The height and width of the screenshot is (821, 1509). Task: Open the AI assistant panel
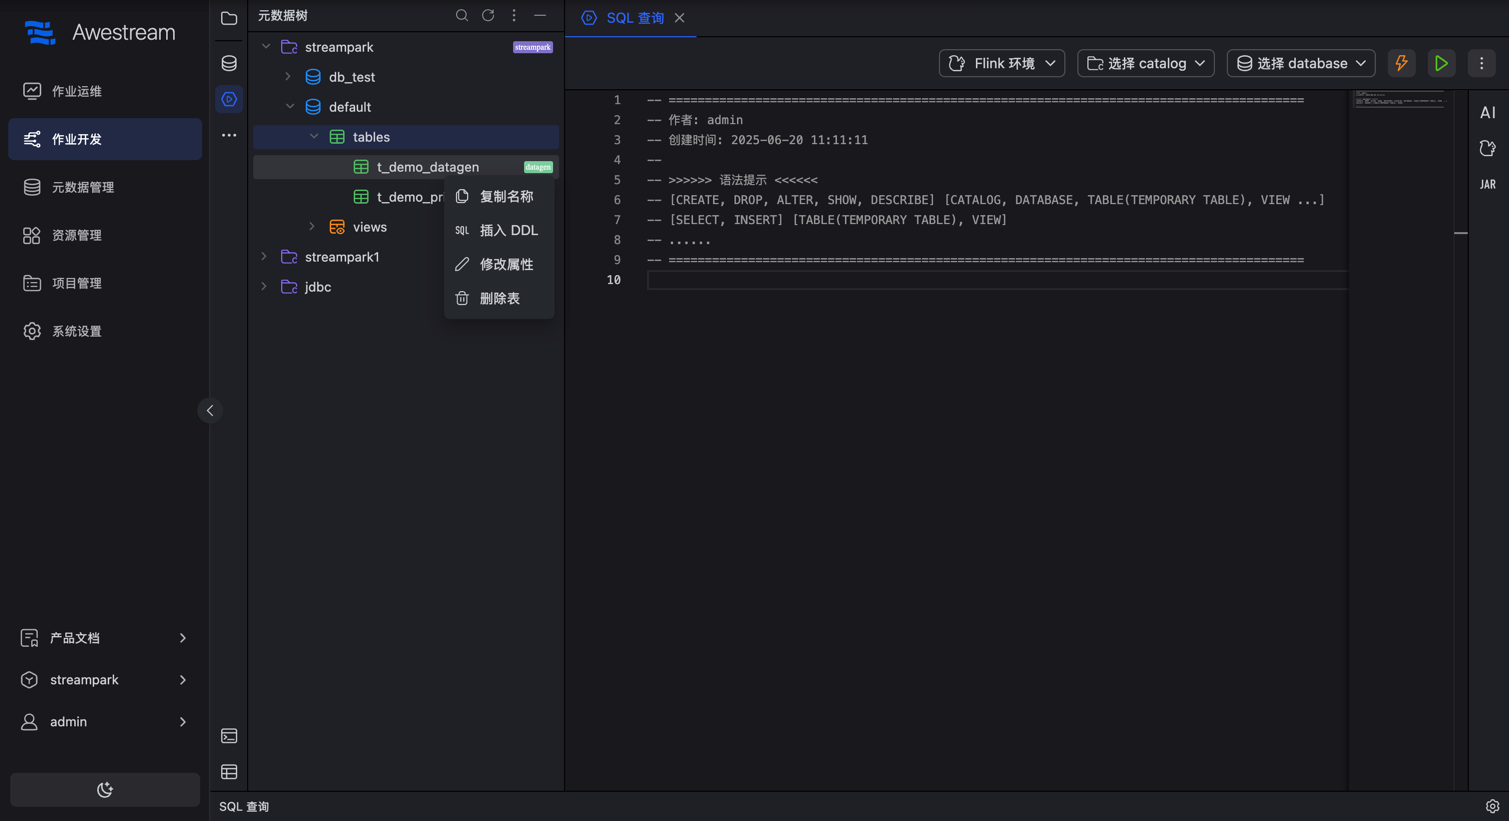click(x=1488, y=113)
